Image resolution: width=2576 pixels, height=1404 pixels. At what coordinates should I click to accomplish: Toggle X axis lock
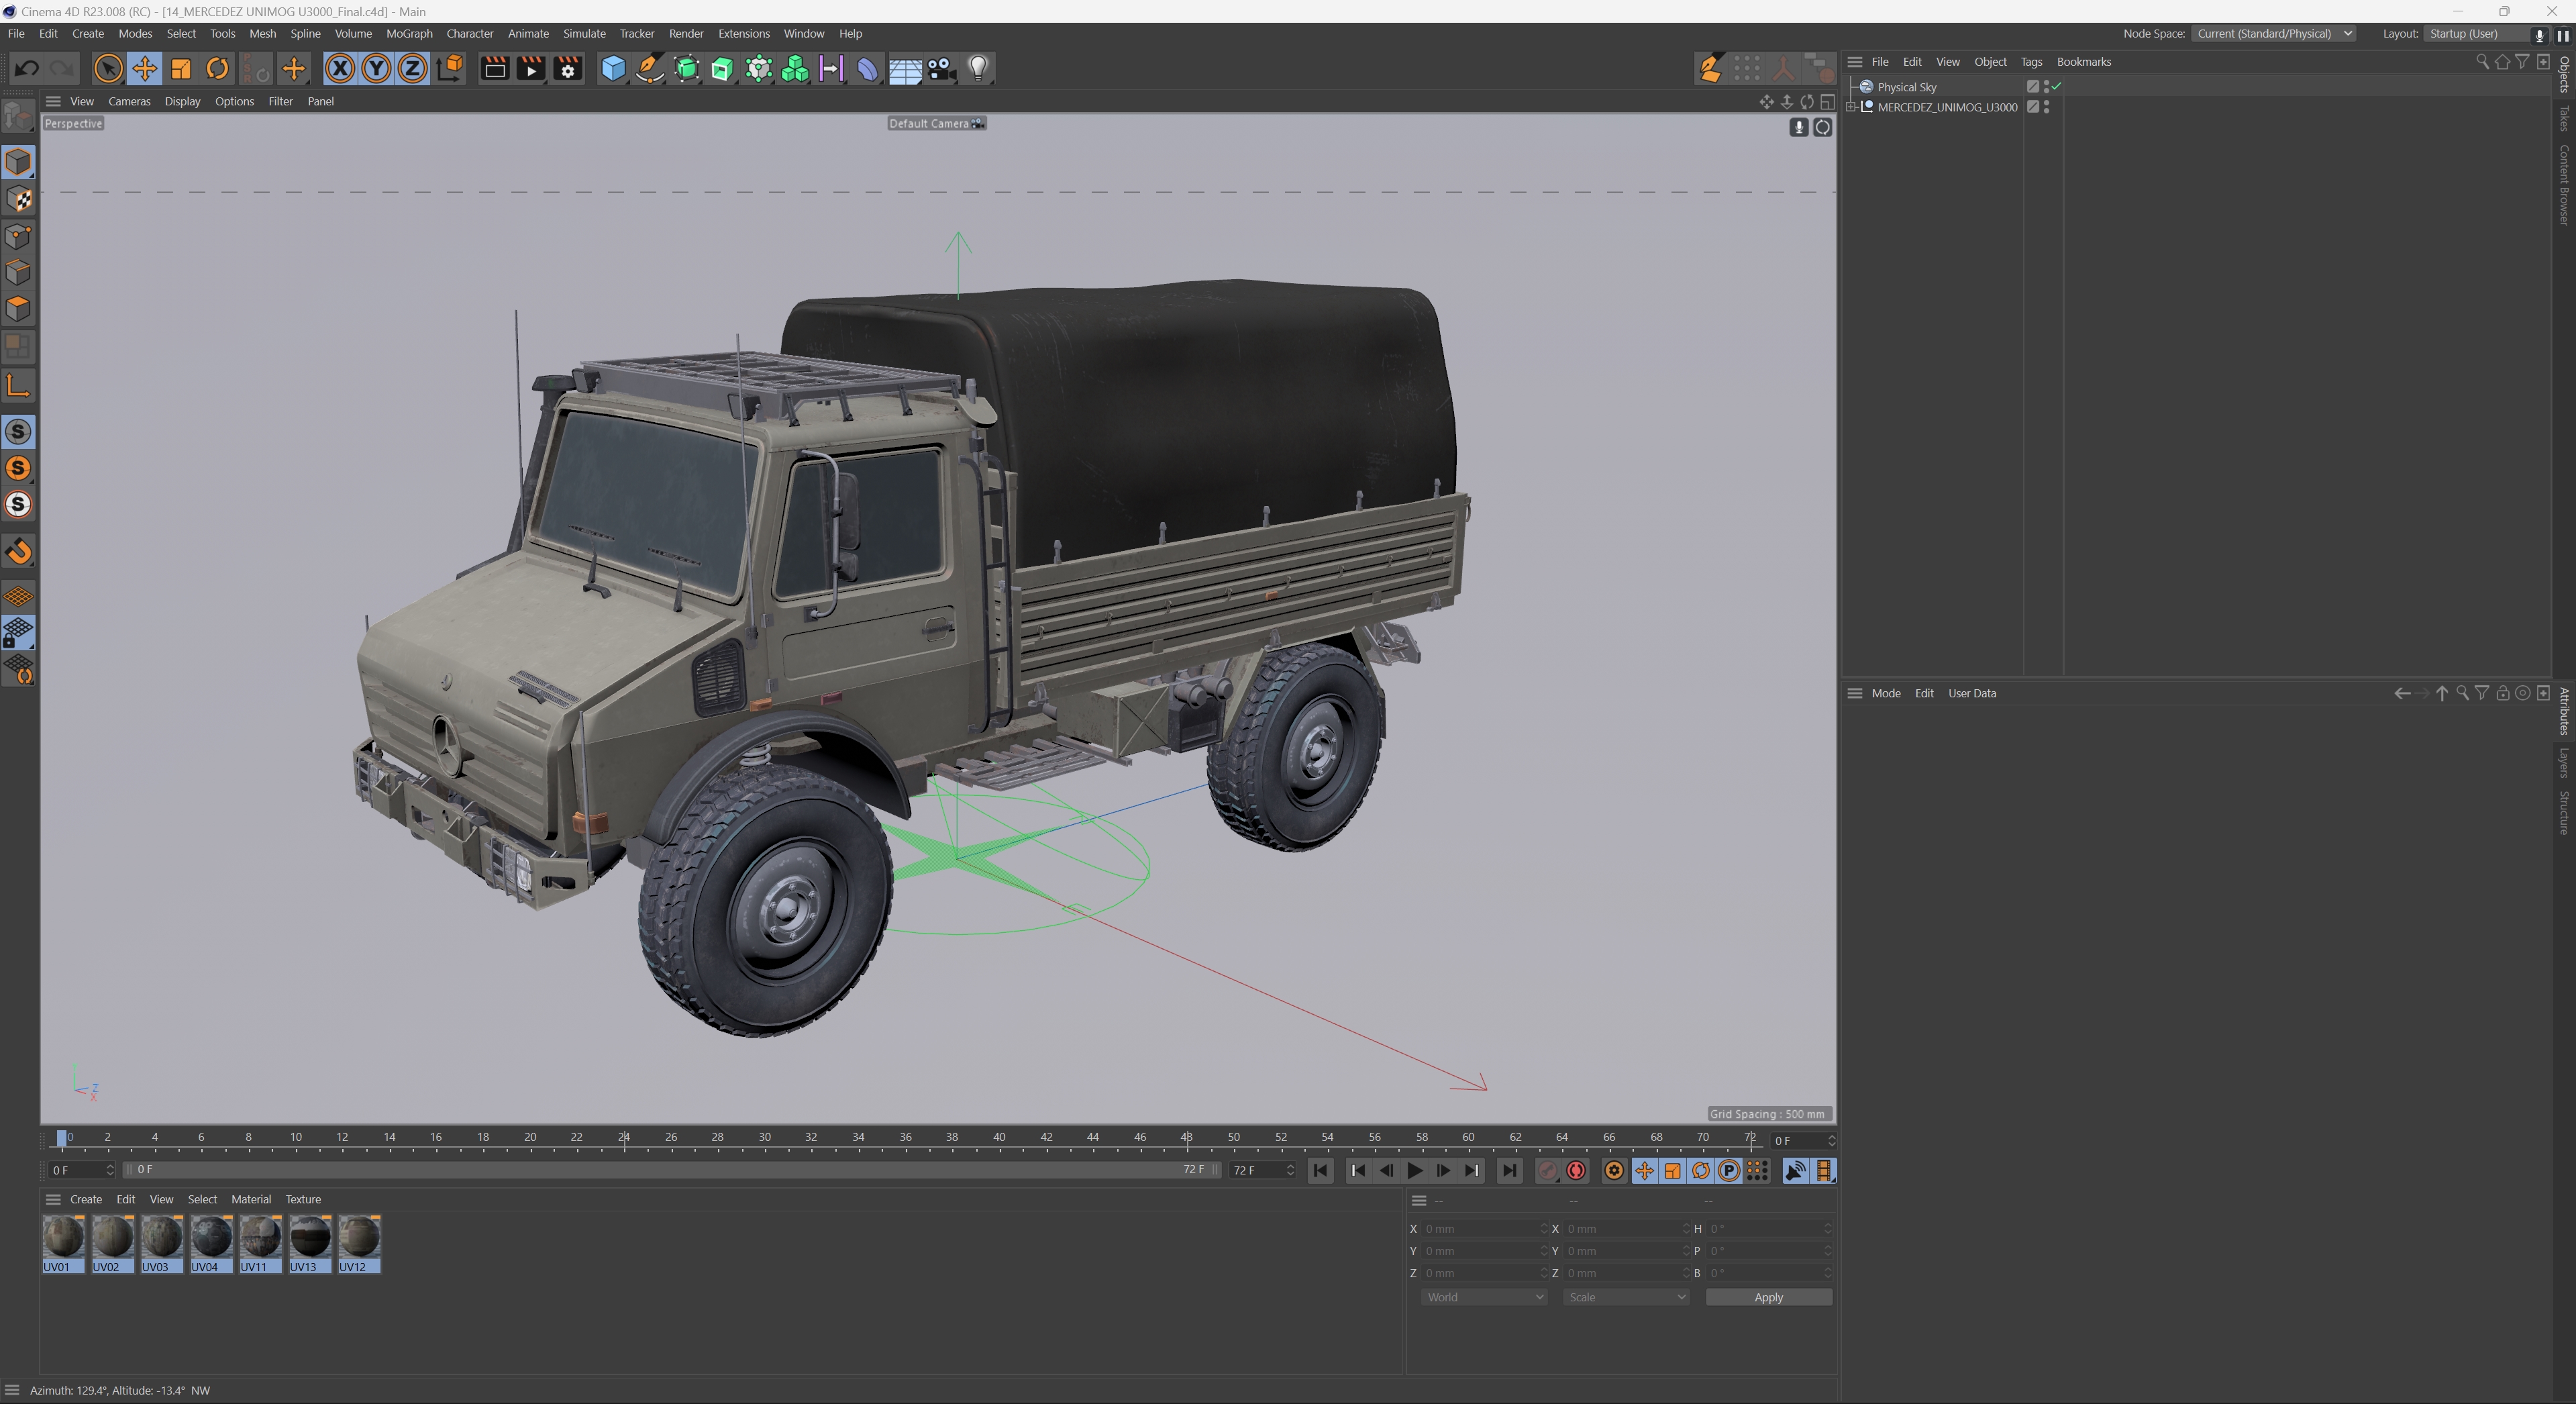(x=339, y=68)
